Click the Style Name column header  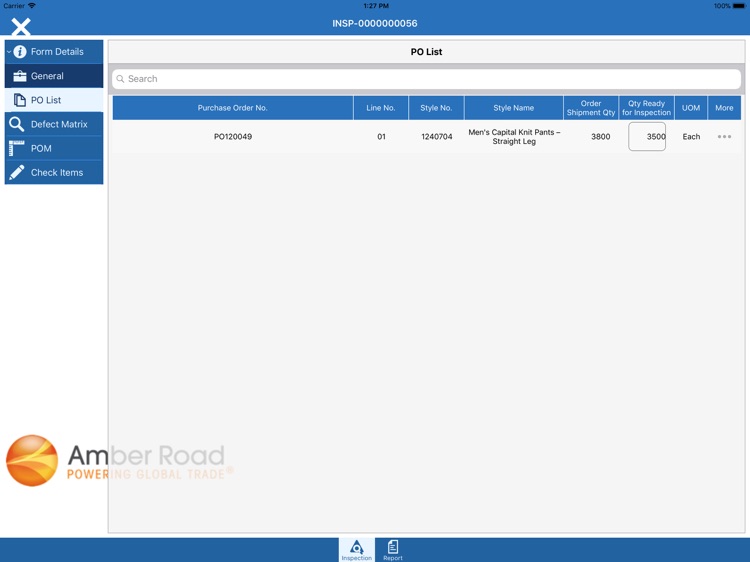(514, 108)
